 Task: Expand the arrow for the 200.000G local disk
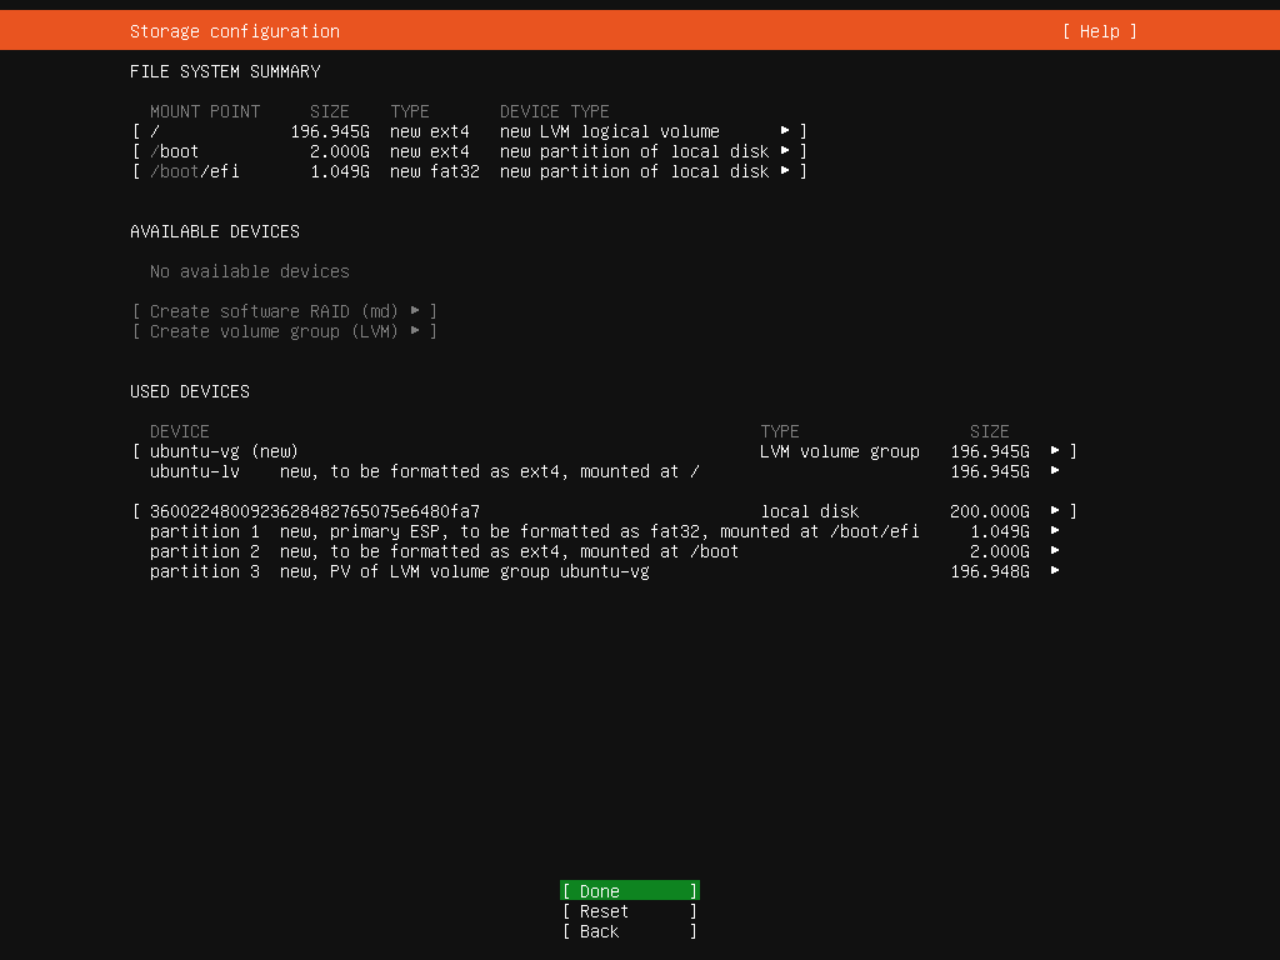(1055, 511)
